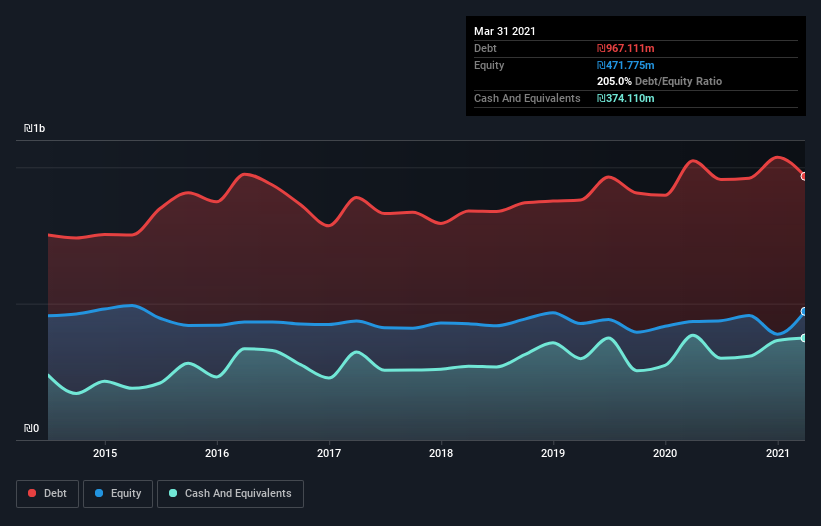821x526 pixels.
Task: Select the red Debt endpoint marker
Action: point(804,176)
